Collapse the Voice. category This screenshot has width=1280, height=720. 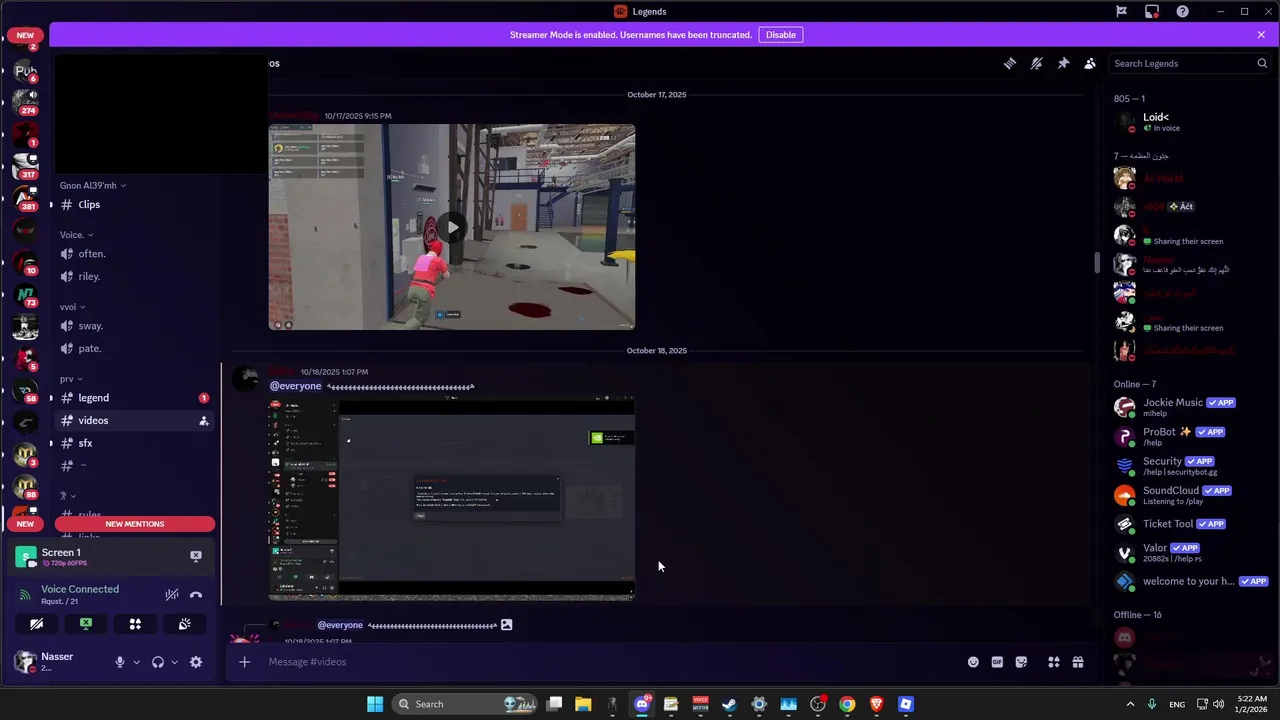click(76, 235)
